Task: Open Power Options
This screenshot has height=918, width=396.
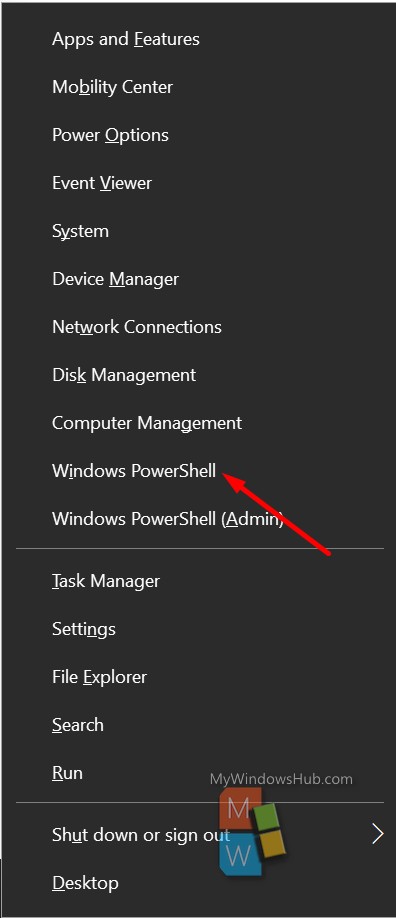Action: coord(199,135)
